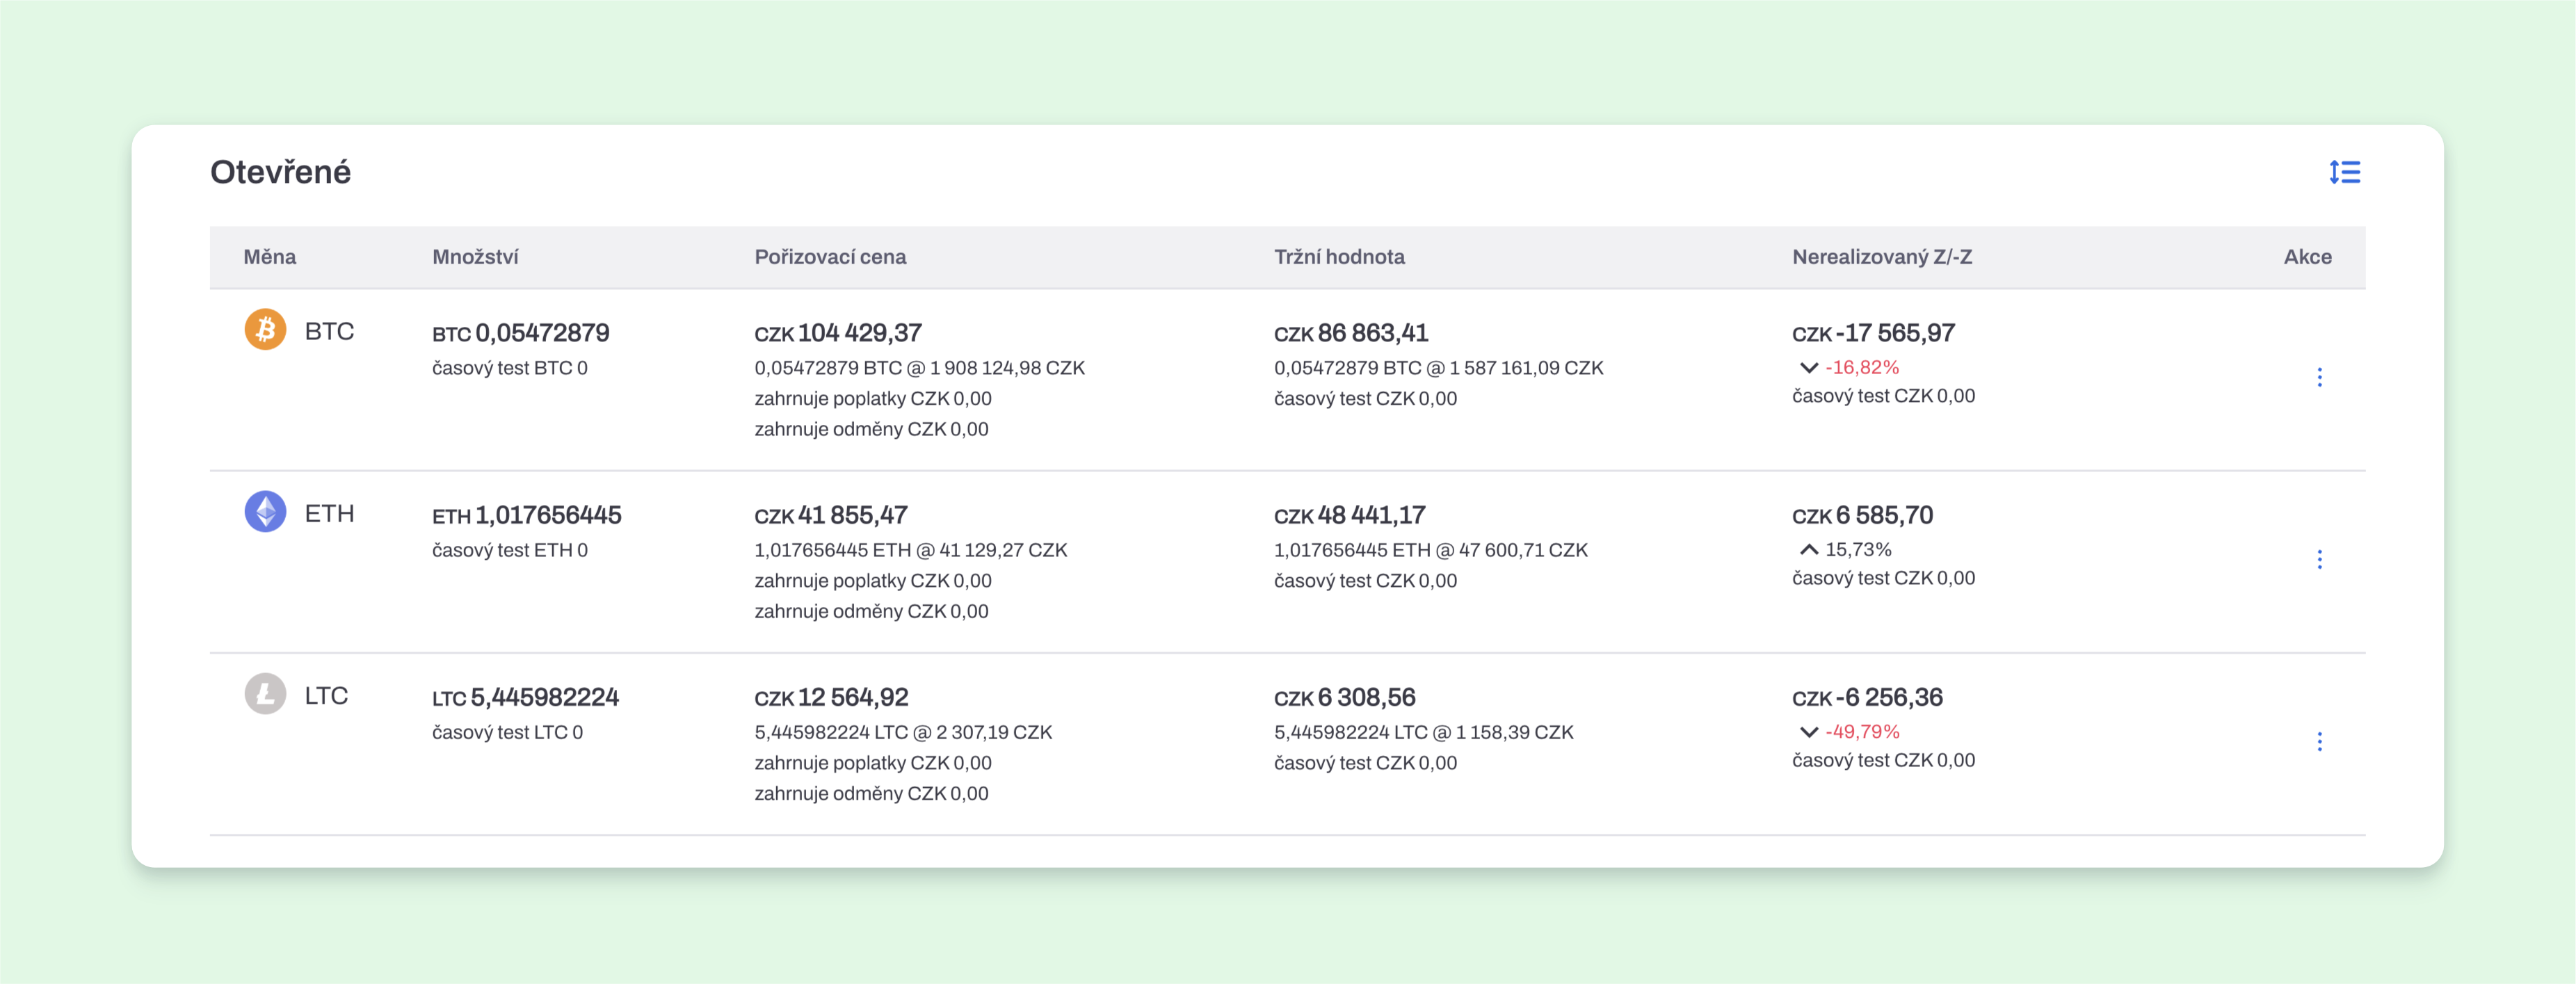Image resolution: width=2576 pixels, height=984 pixels.
Task: Click the down chevron beside -49,79%
Action: point(1808,732)
